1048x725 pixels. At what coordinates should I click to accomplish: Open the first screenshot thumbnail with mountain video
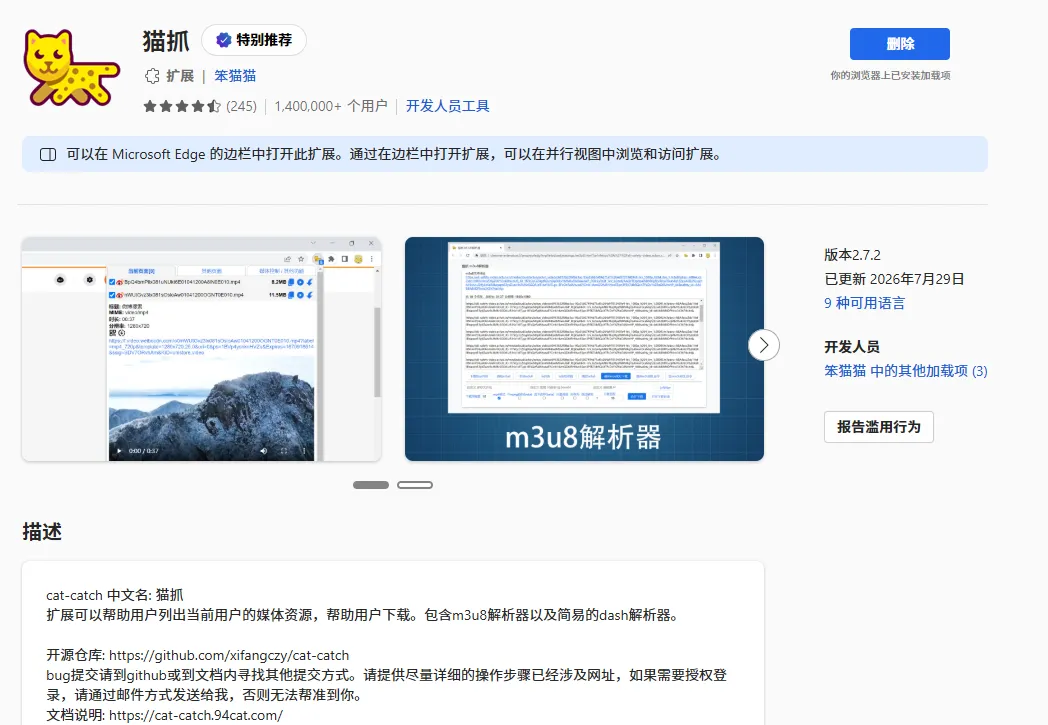pyautogui.click(x=201, y=349)
